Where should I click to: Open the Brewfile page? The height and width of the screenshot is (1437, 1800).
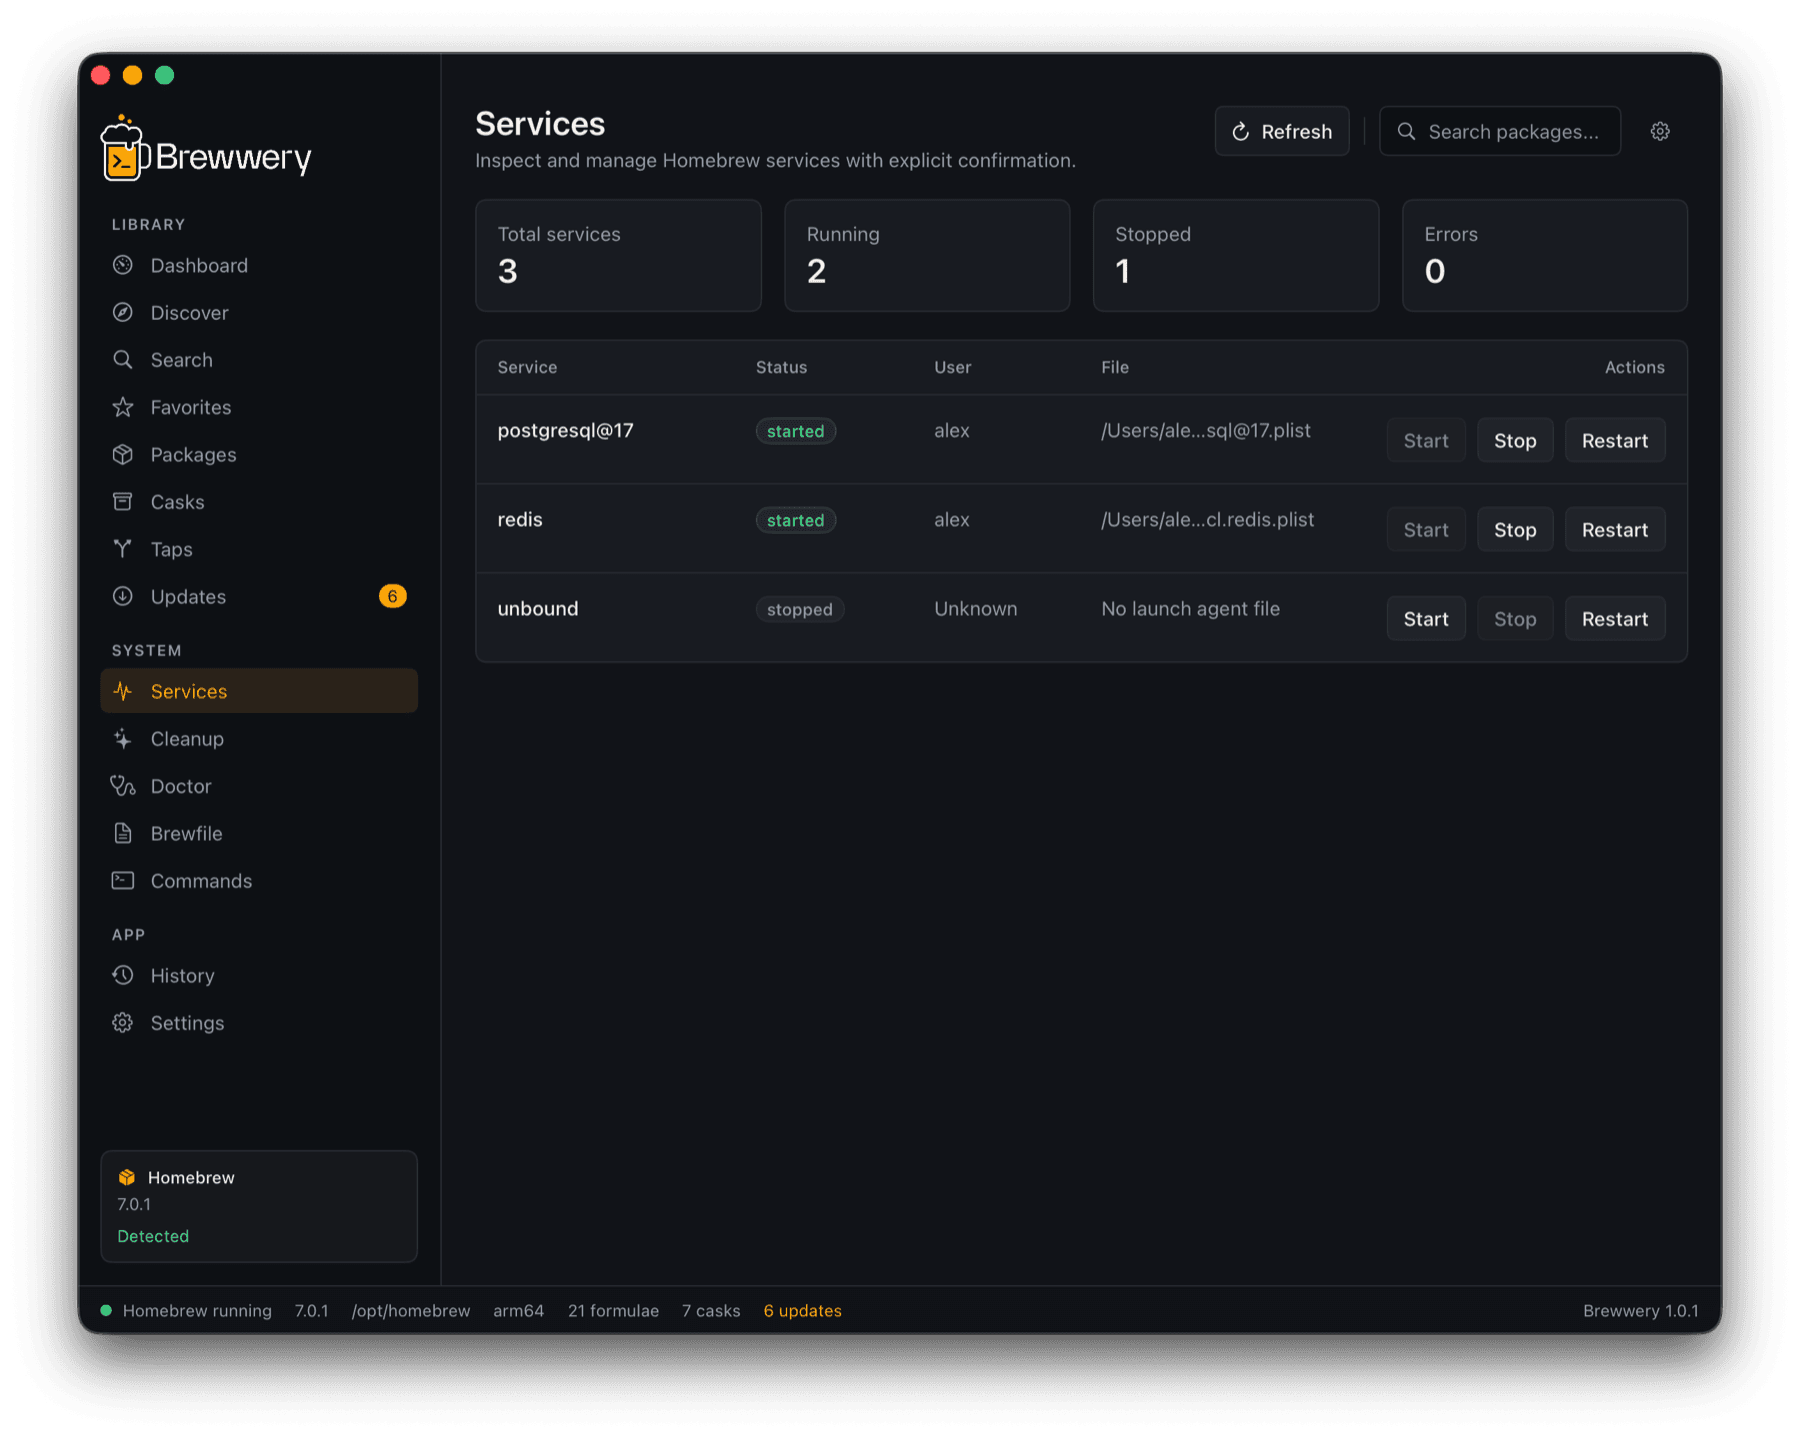tap(259, 833)
